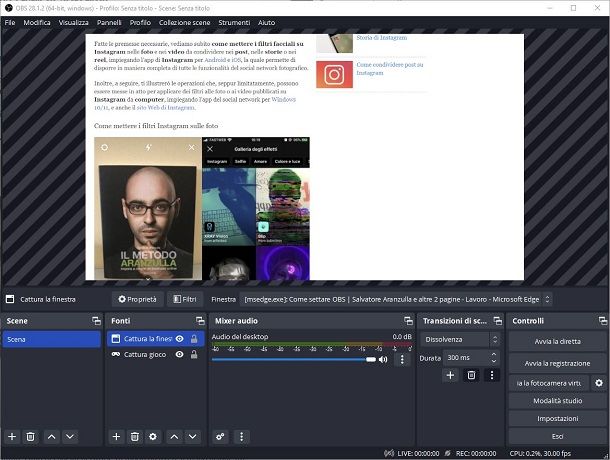The height and width of the screenshot is (460, 610).
Task: Delete selected scene with the trash icon
Action: (30, 437)
